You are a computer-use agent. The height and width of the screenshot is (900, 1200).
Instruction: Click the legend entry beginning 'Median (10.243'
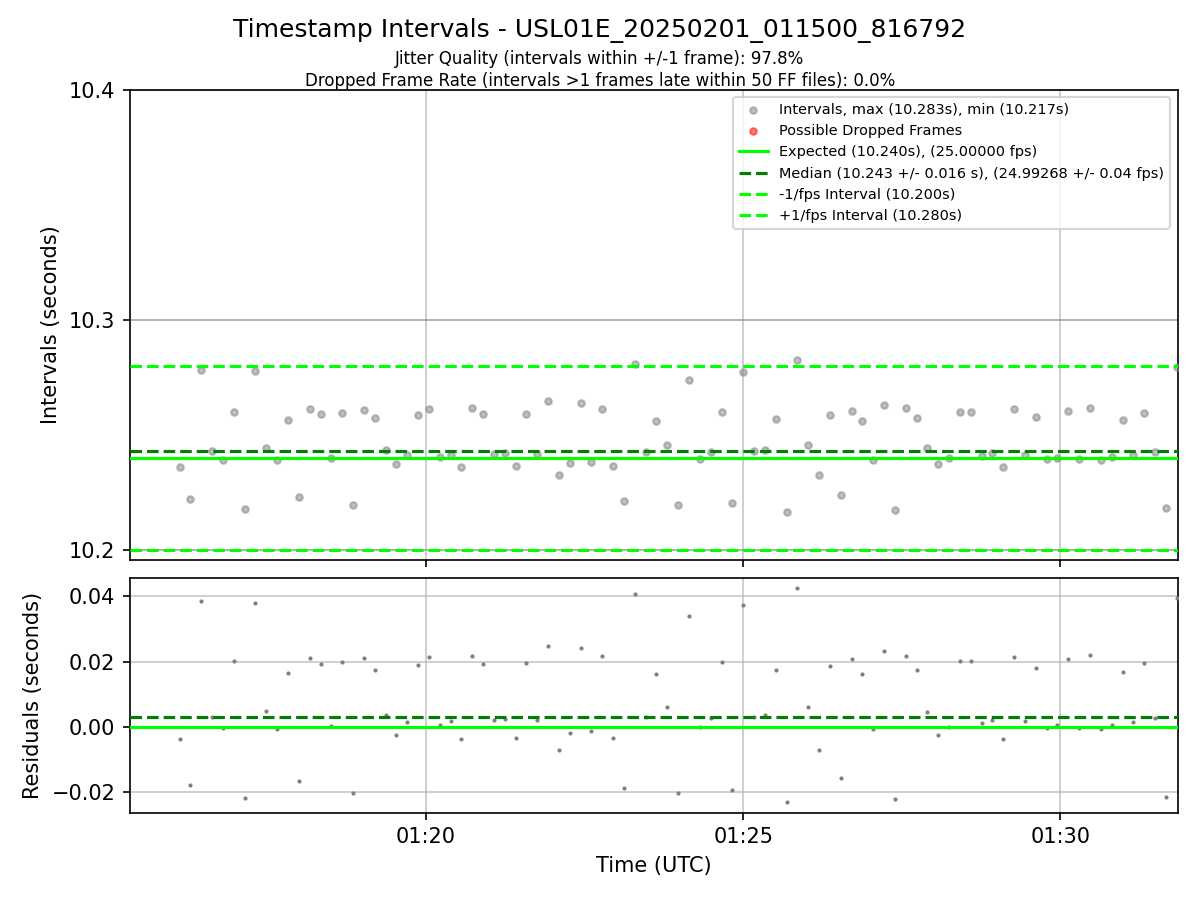[x=971, y=173]
